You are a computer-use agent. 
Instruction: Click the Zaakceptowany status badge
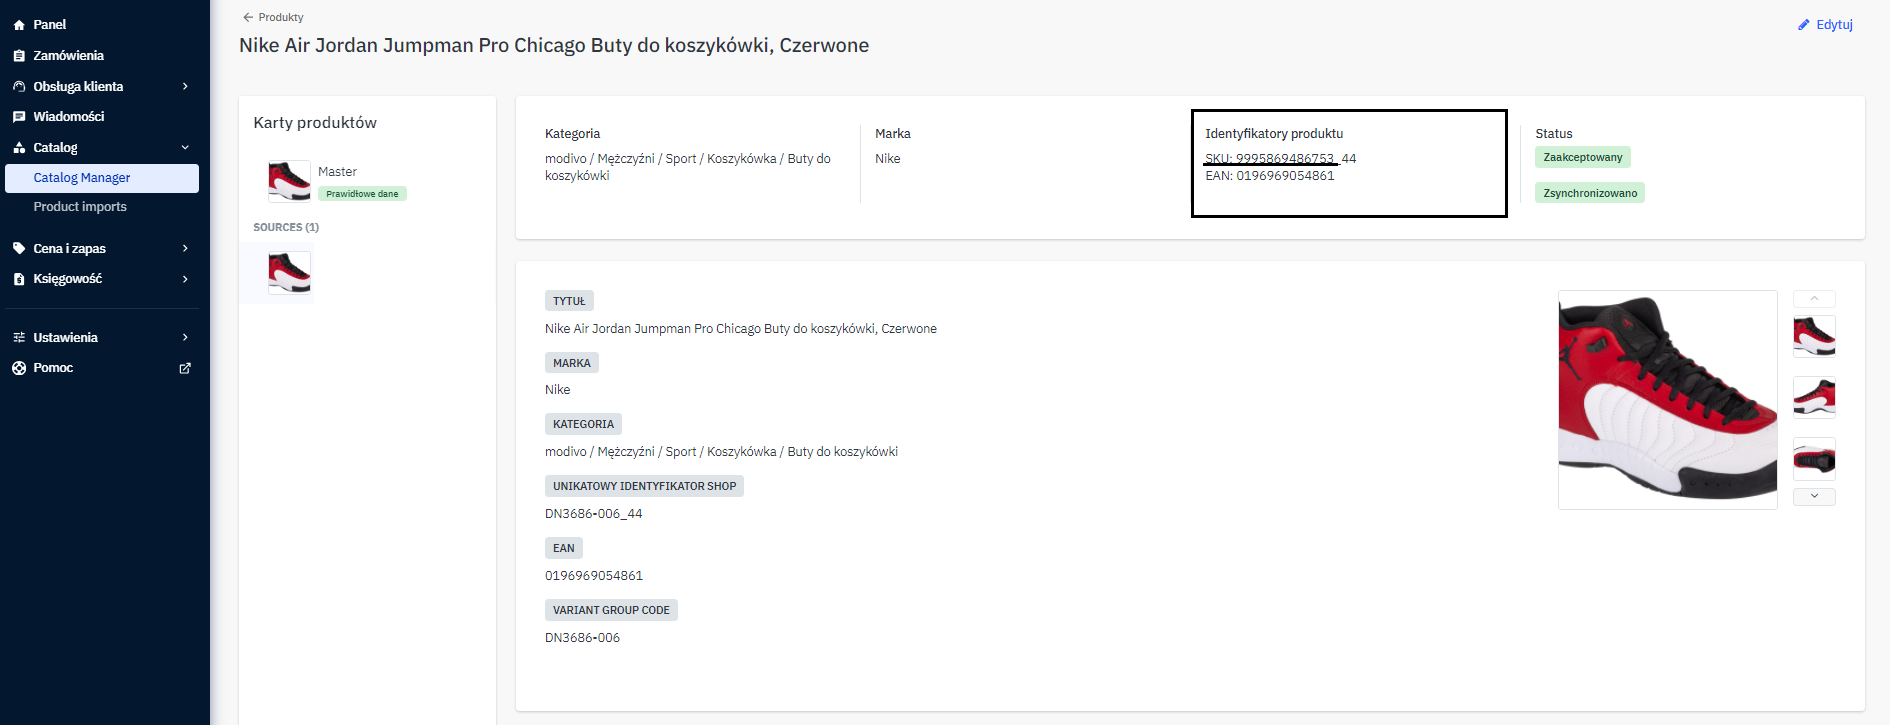(1583, 157)
